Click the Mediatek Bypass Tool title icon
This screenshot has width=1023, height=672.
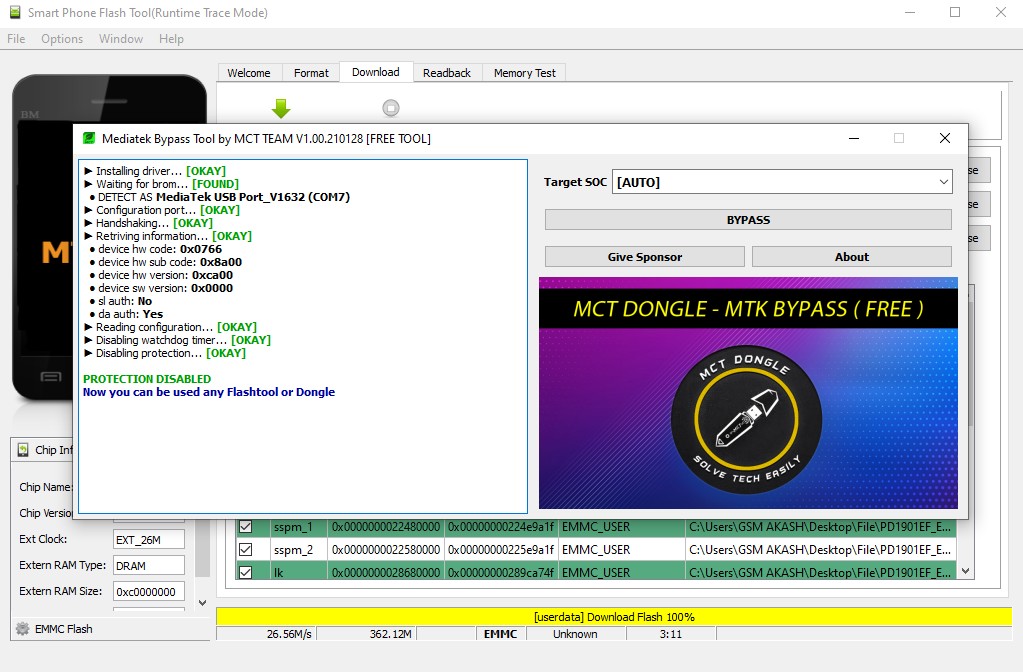click(x=89, y=138)
